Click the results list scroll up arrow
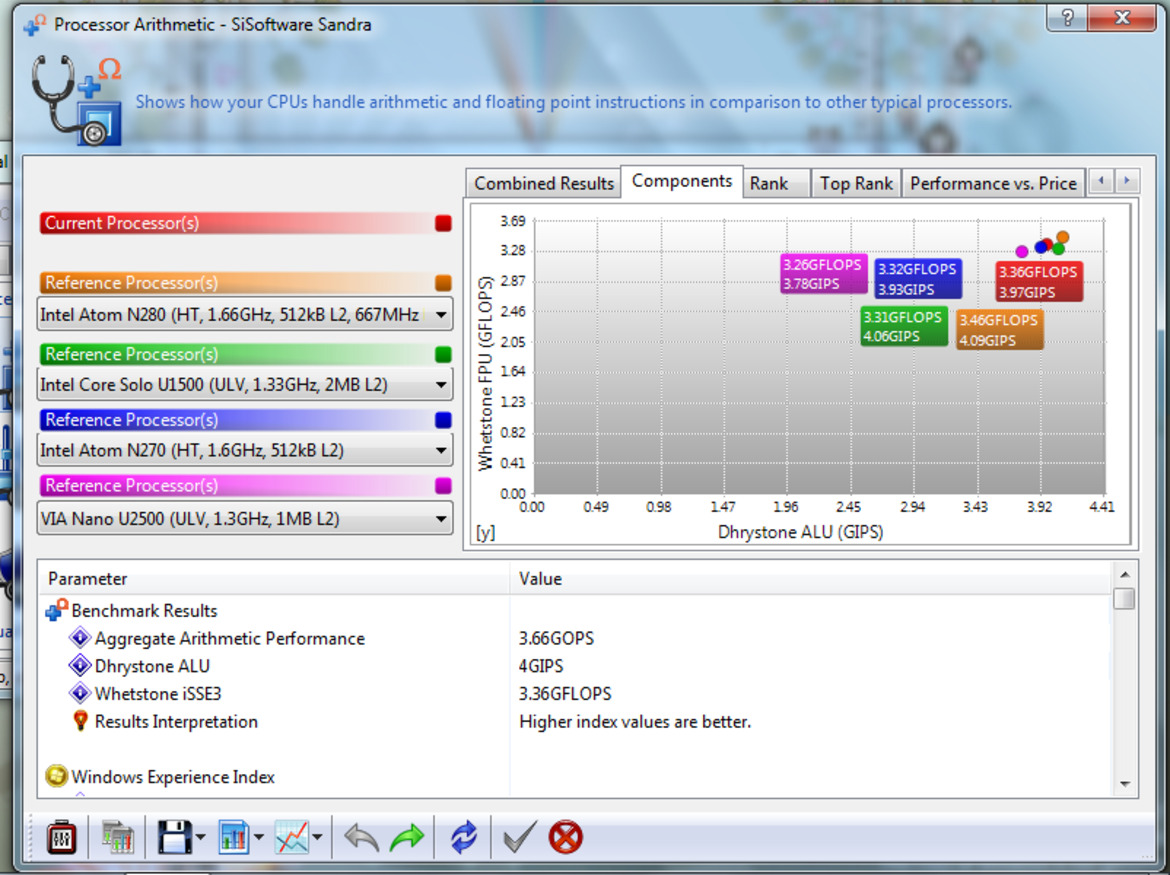This screenshot has width=1170, height=875. click(x=1124, y=574)
